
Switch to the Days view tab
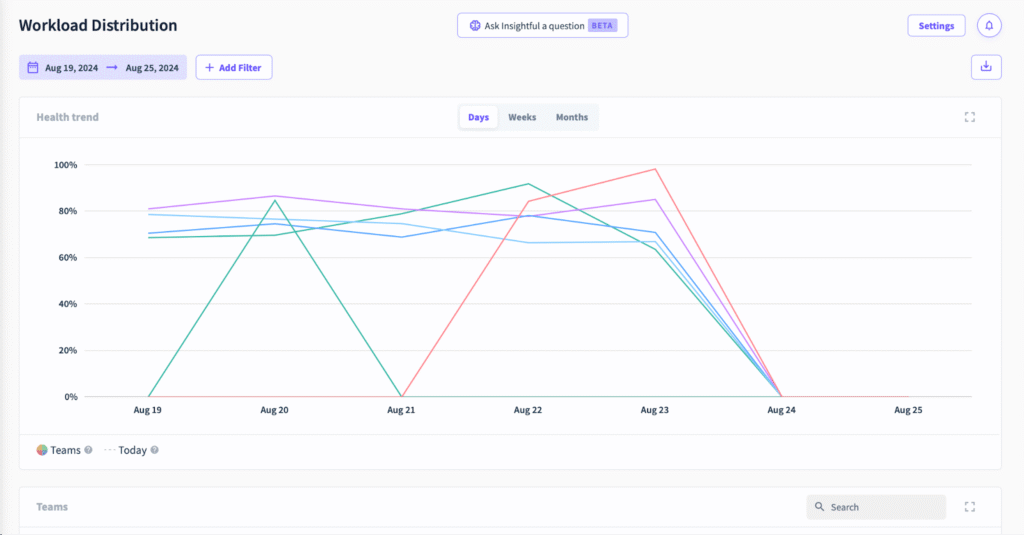click(x=478, y=117)
